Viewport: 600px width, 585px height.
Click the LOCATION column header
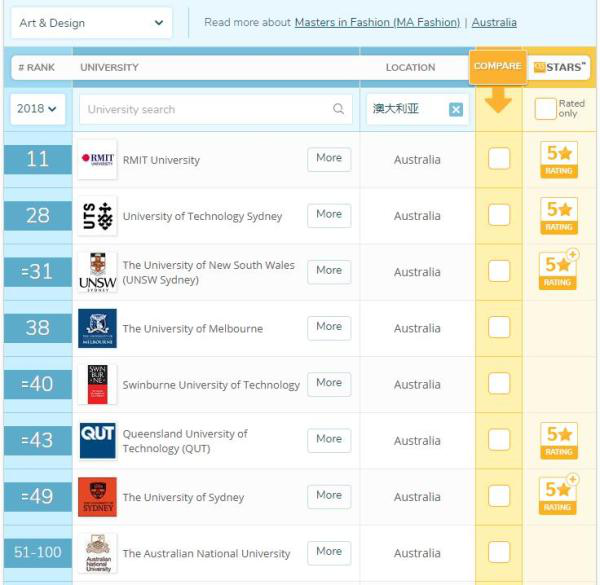coord(410,67)
